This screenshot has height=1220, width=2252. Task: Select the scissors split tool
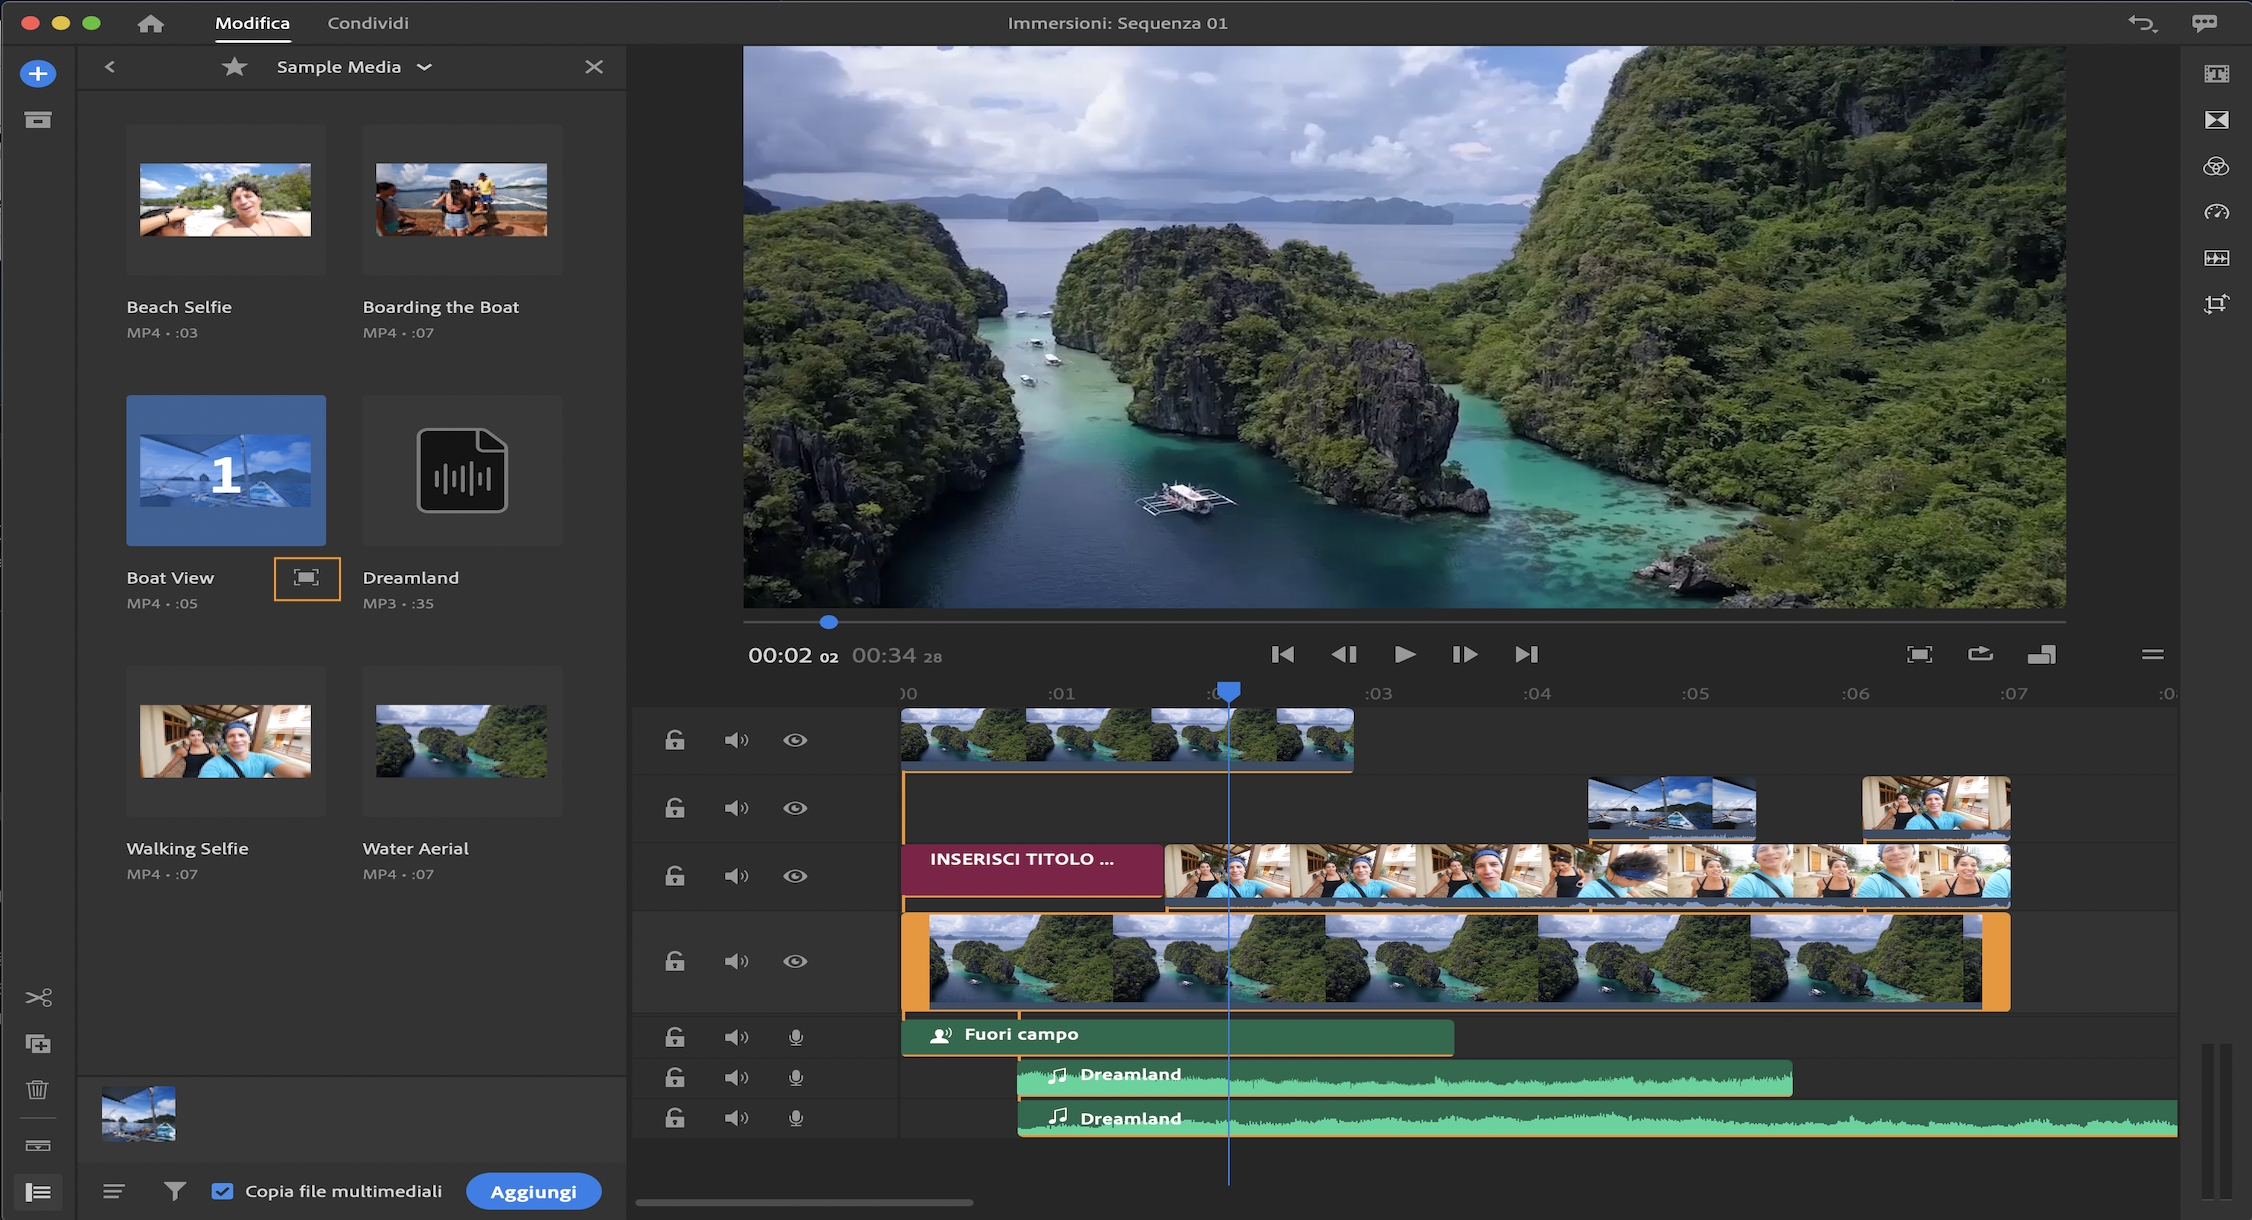coord(38,997)
